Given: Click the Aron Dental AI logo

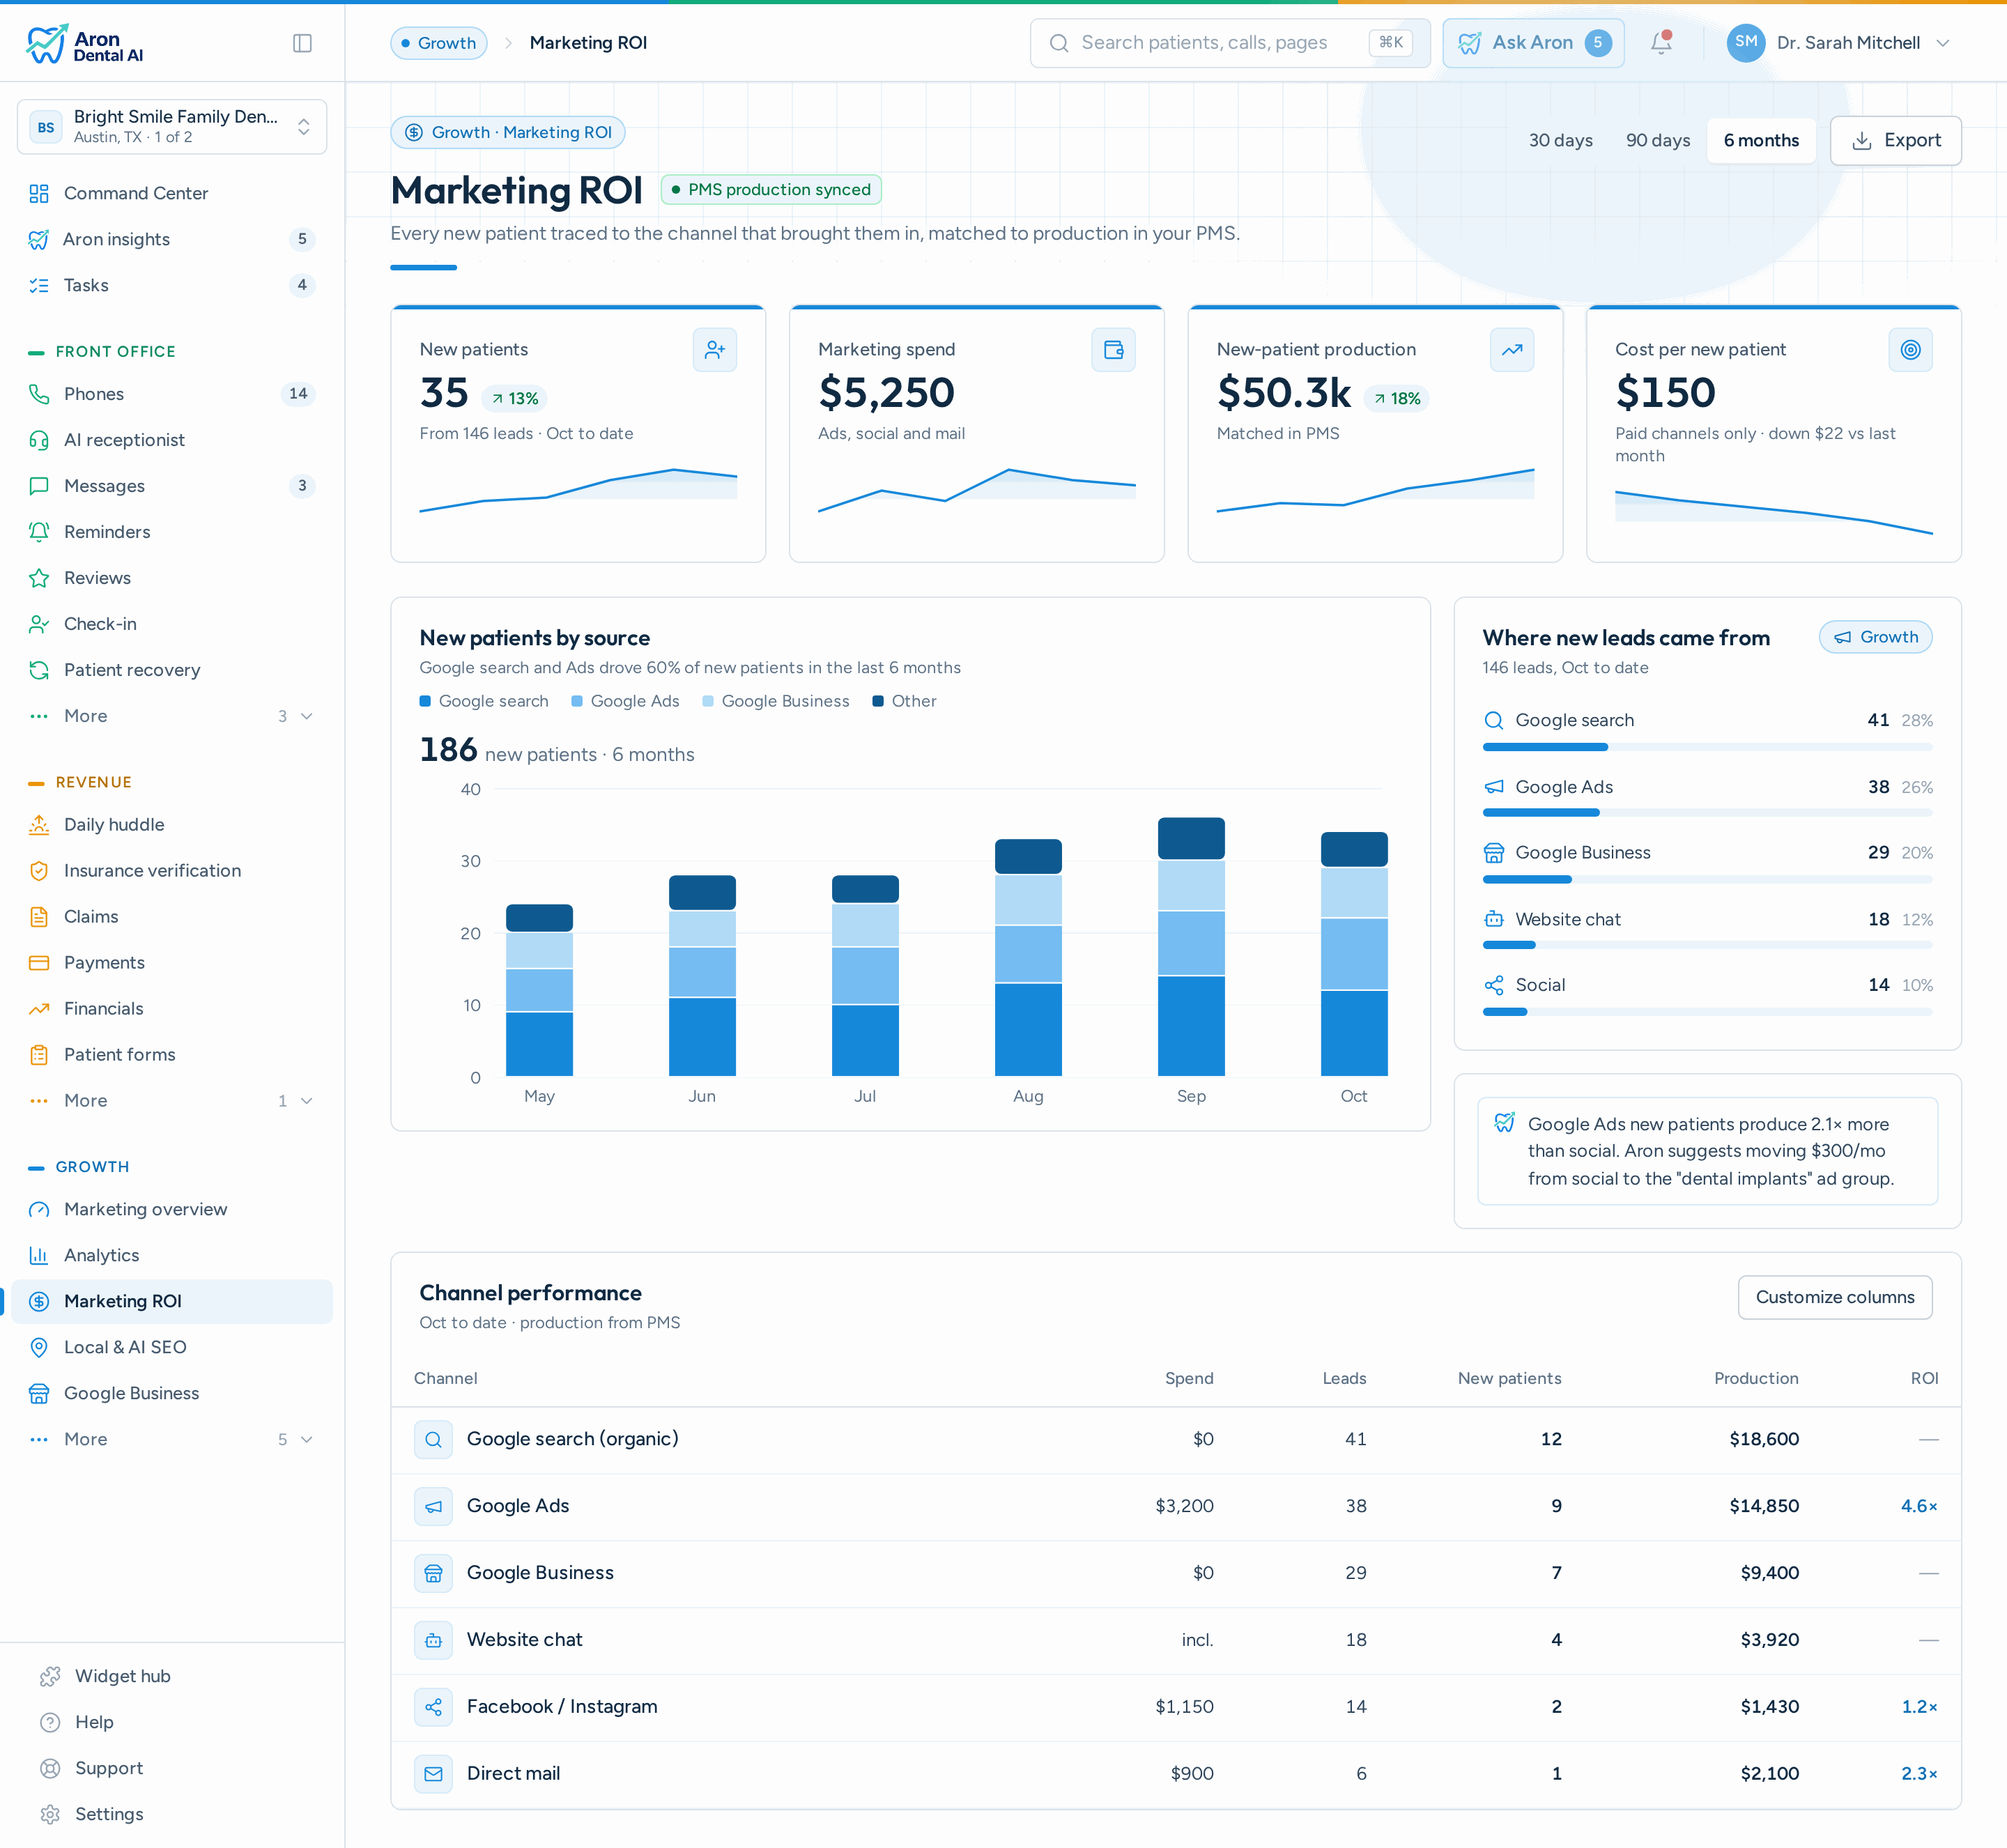Looking at the screenshot, I should tap(85, 44).
